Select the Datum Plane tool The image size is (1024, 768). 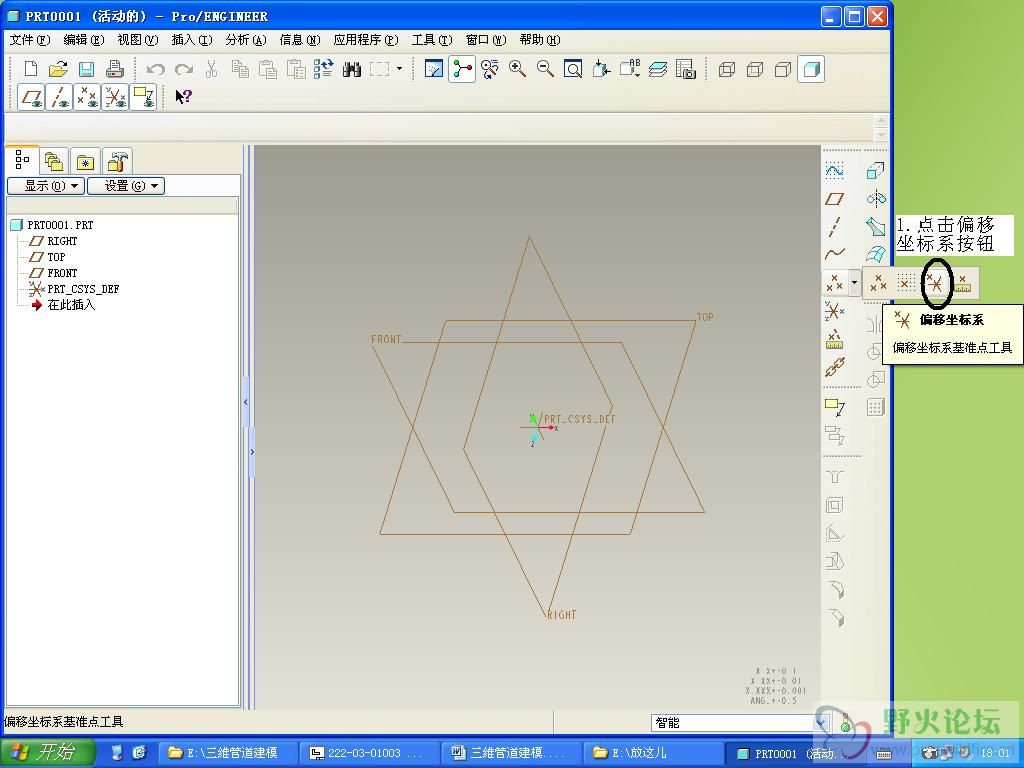835,199
